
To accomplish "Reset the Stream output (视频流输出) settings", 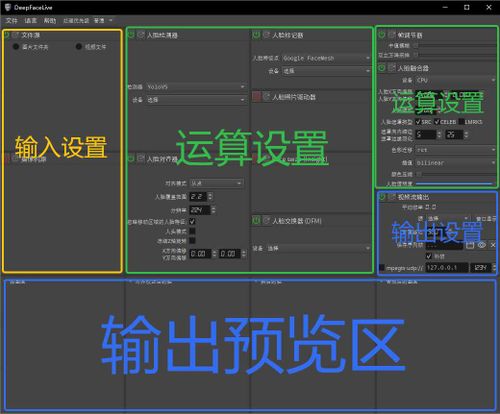I will click(x=391, y=197).
